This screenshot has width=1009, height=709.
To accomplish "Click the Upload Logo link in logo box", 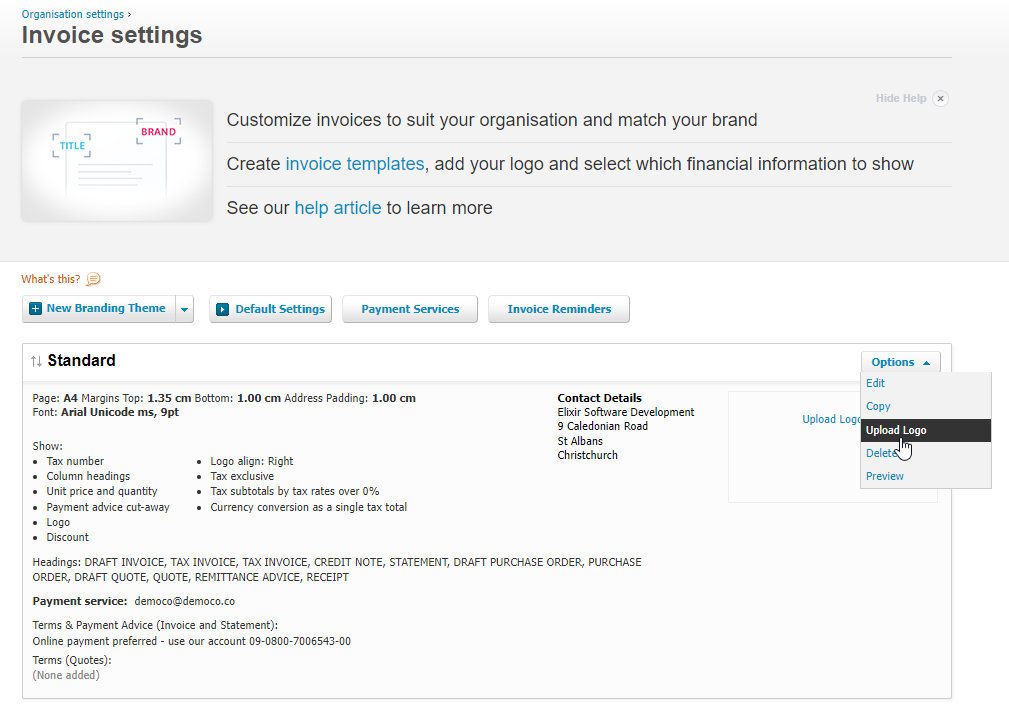I will [x=830, y=419].
